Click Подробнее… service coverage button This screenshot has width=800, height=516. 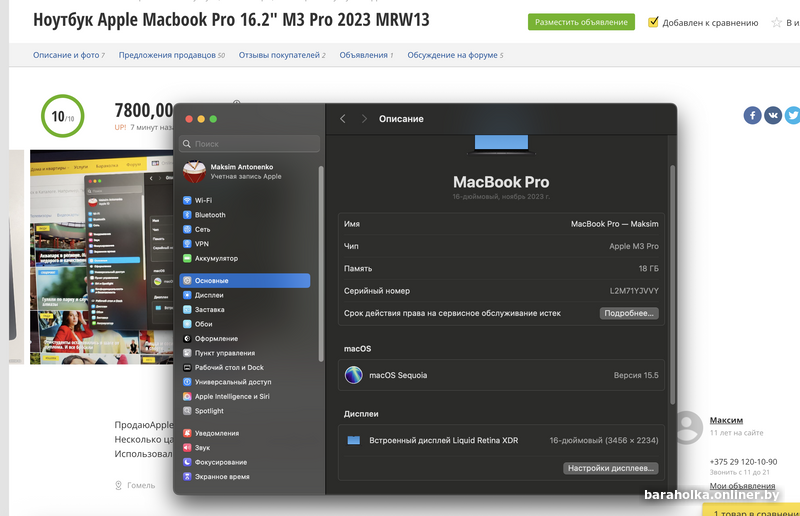coord(629,313)
